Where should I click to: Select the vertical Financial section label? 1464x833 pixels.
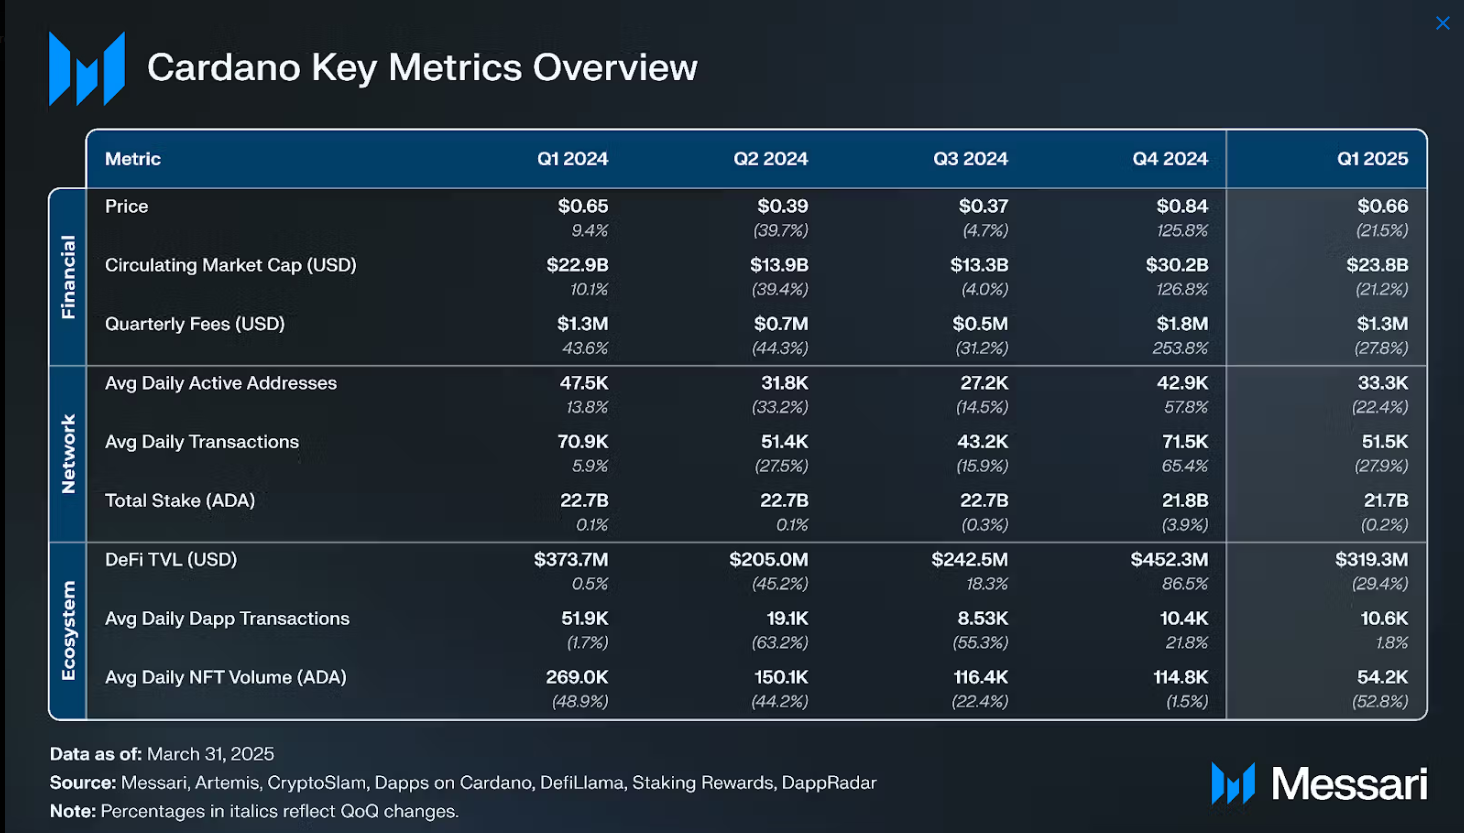(68, 277)
